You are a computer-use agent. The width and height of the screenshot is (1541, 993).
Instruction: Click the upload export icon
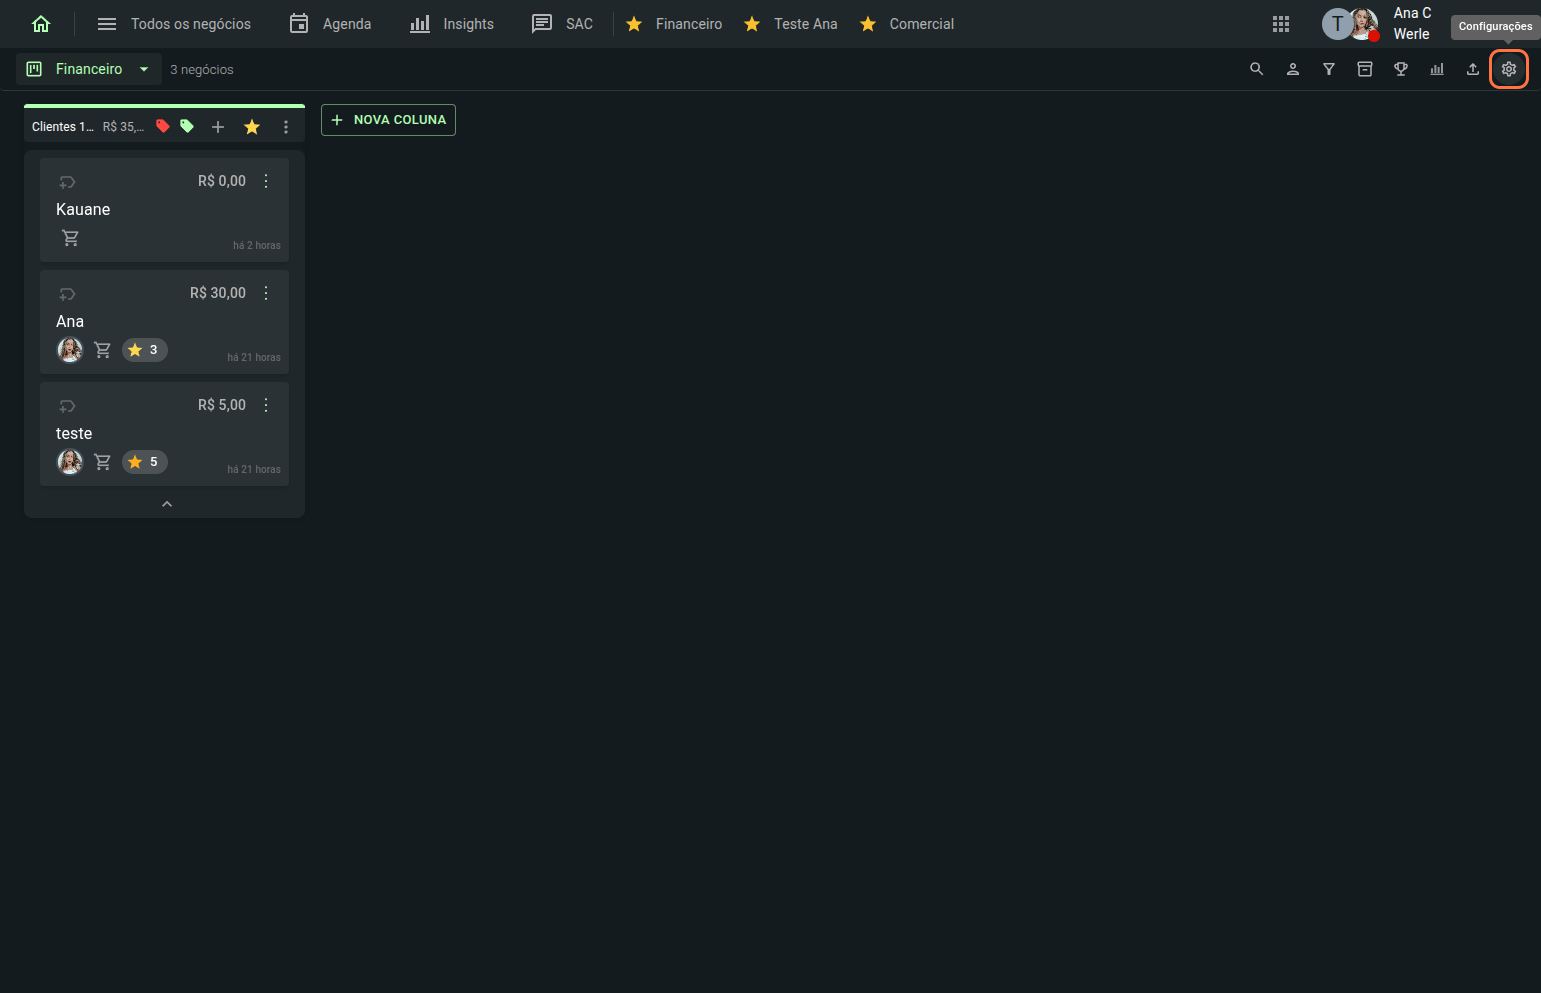click(x=1473, y=69)
